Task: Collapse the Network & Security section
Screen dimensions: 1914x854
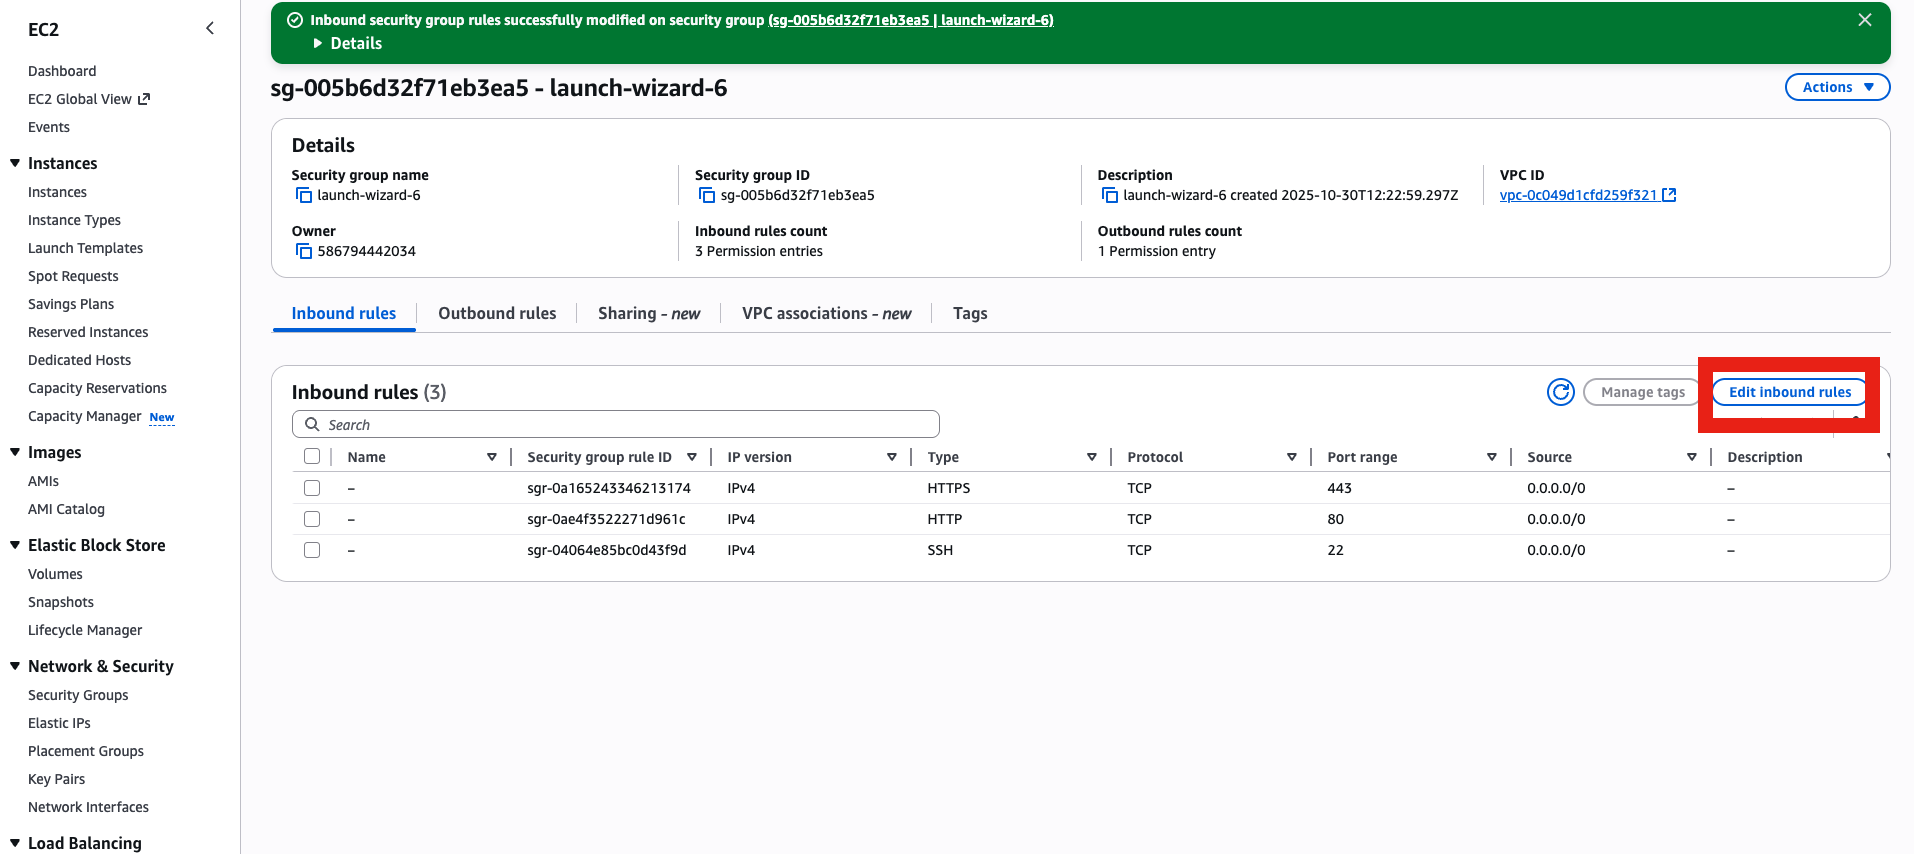Action: pos(15,666)
